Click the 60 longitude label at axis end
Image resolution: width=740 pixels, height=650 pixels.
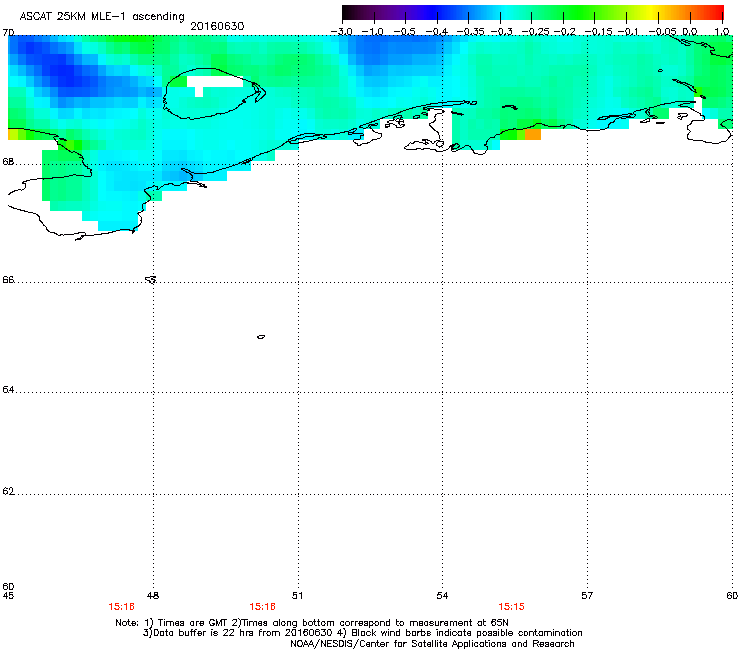click(732, 596)
